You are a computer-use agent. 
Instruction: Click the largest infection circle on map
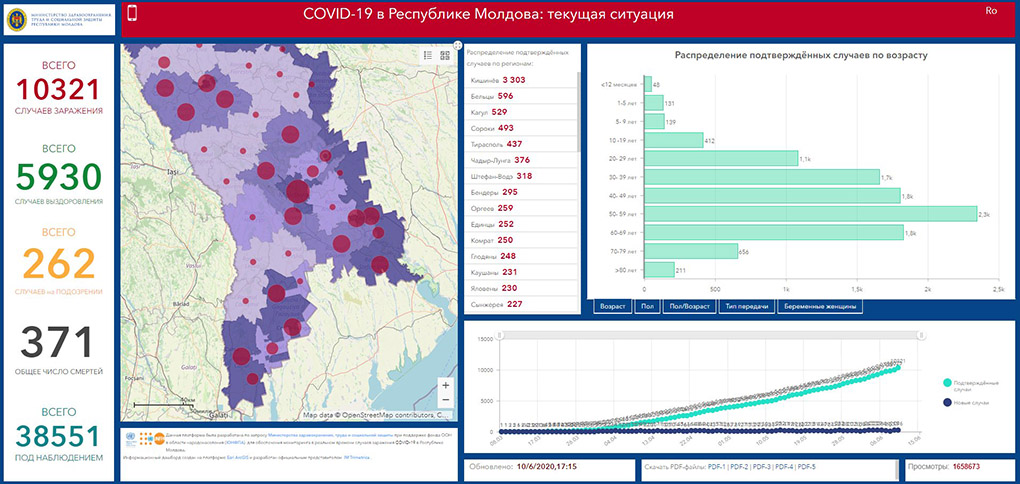[297, 191]
